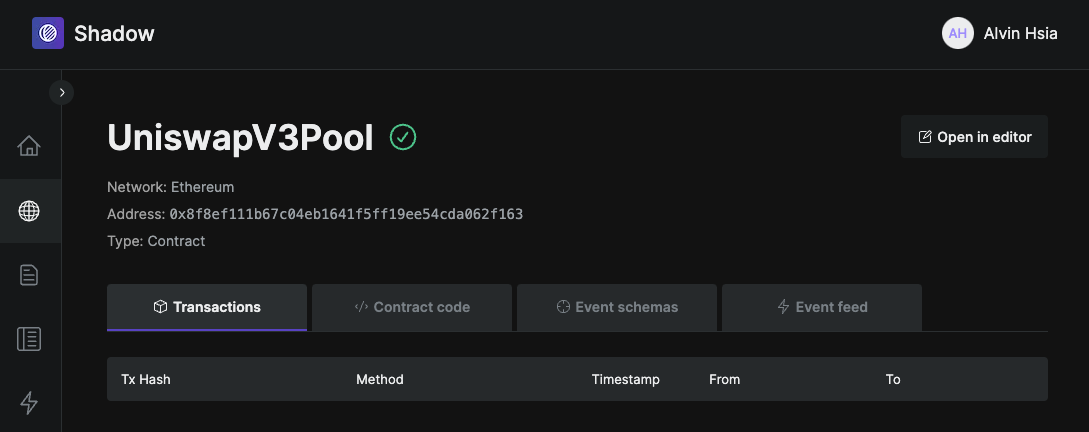Switch to the Contract code tab

412,307
